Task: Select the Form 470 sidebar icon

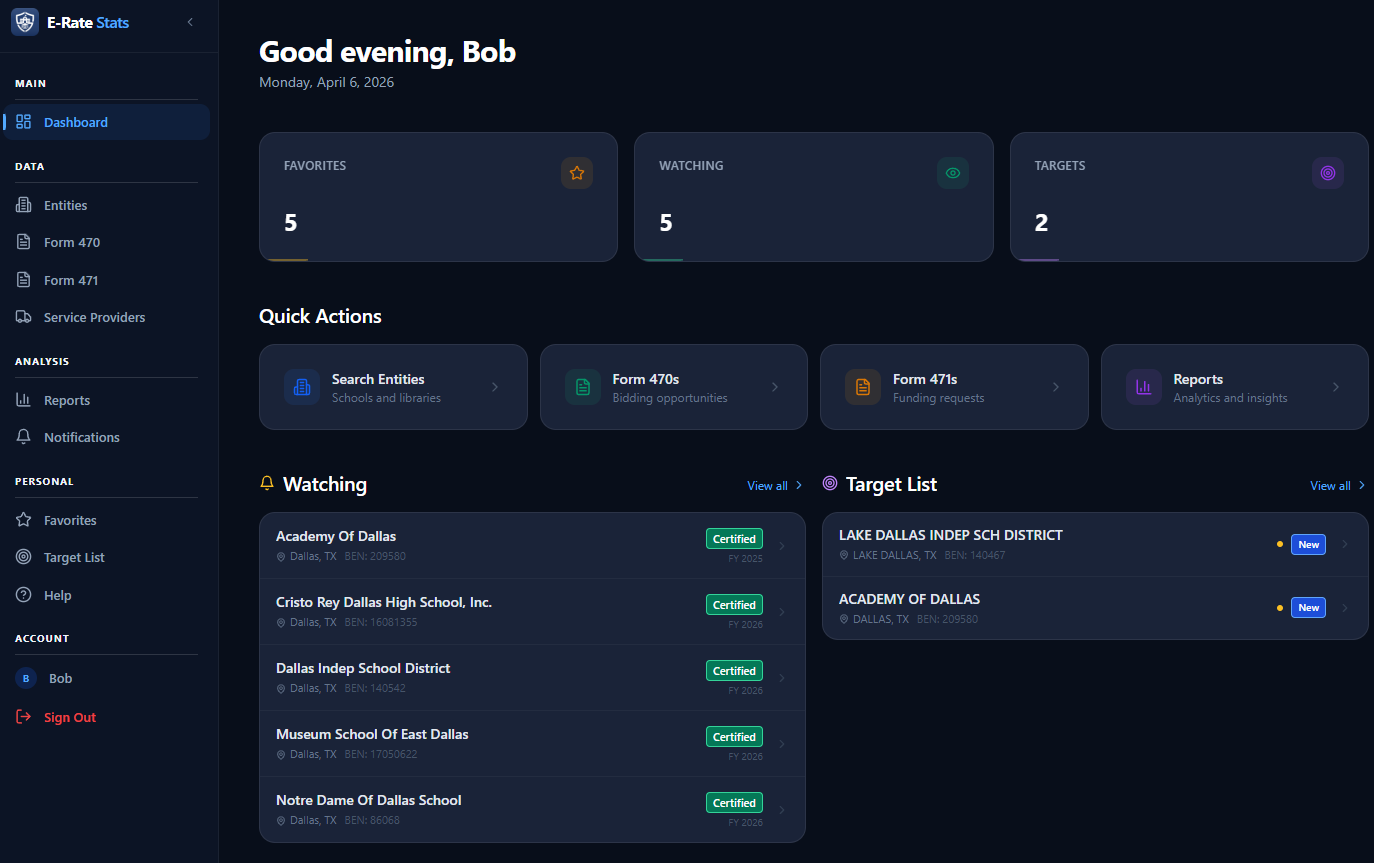Action: pos(23,242)
